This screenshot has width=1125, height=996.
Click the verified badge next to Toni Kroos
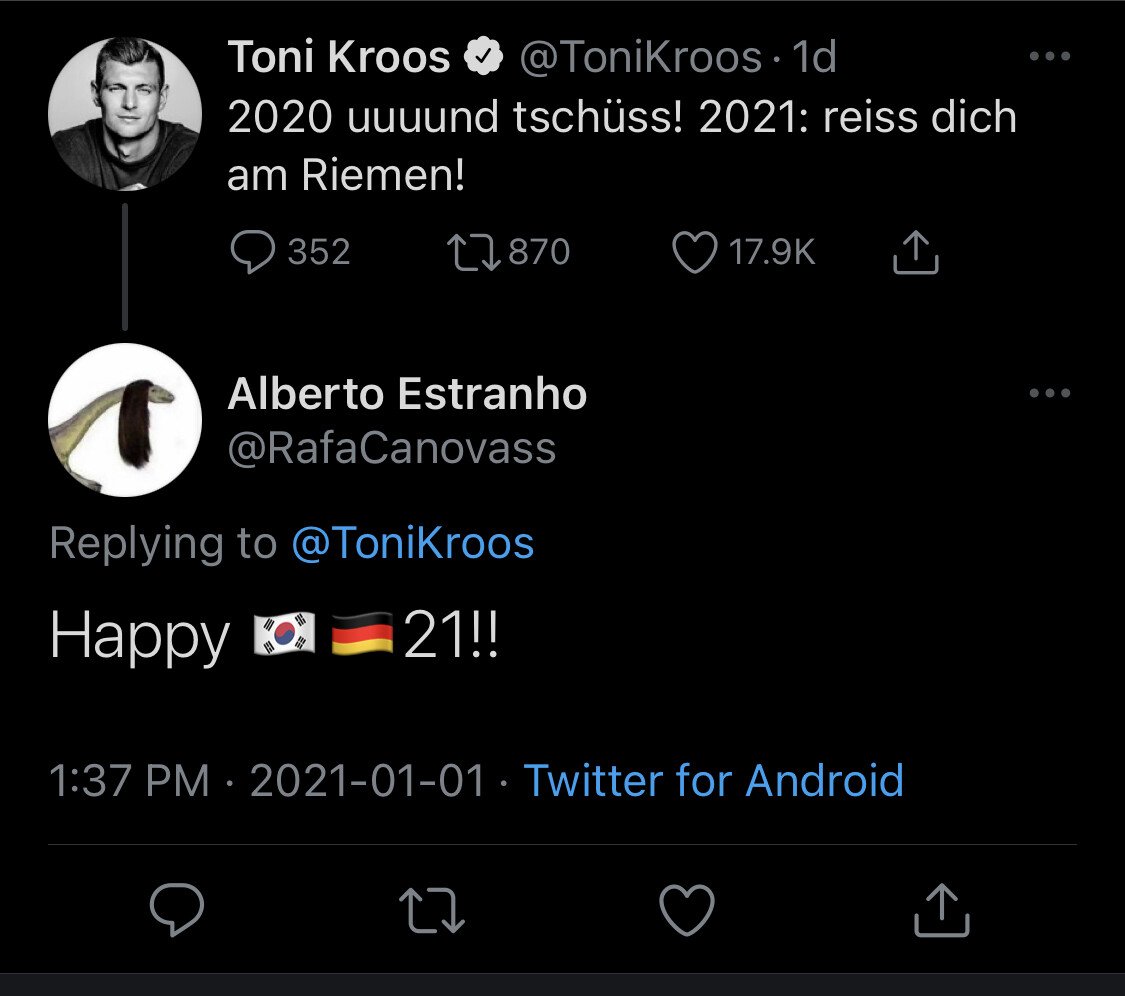coord(486,59)
